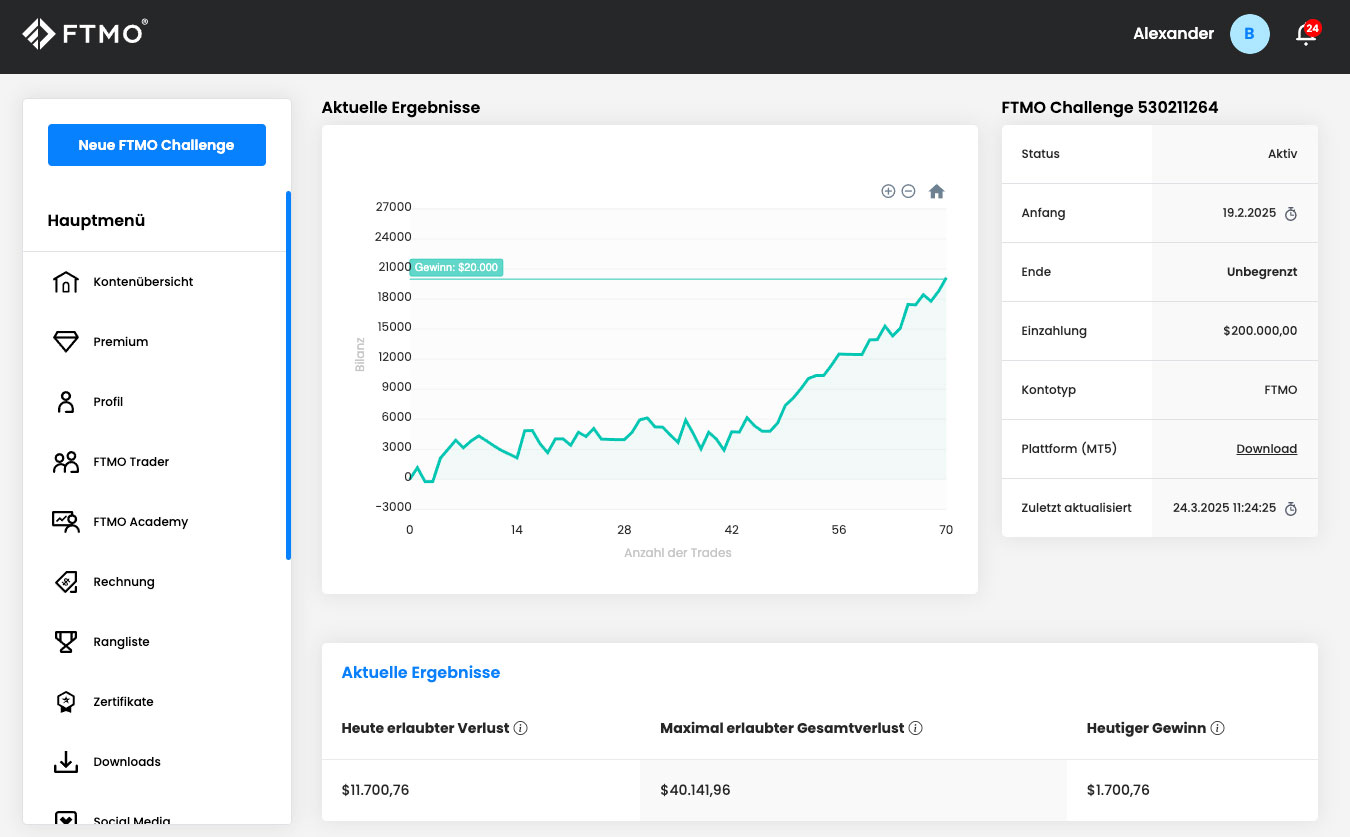
Task: Click the MT5 platform Download link
Action: pos(1266,449)
